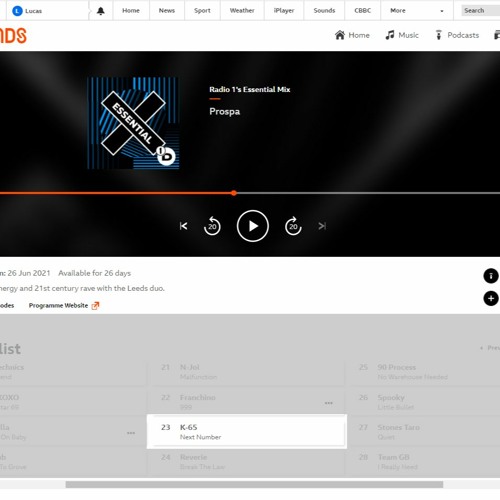
Task: Open the Weather section
Action: point(242,11)
